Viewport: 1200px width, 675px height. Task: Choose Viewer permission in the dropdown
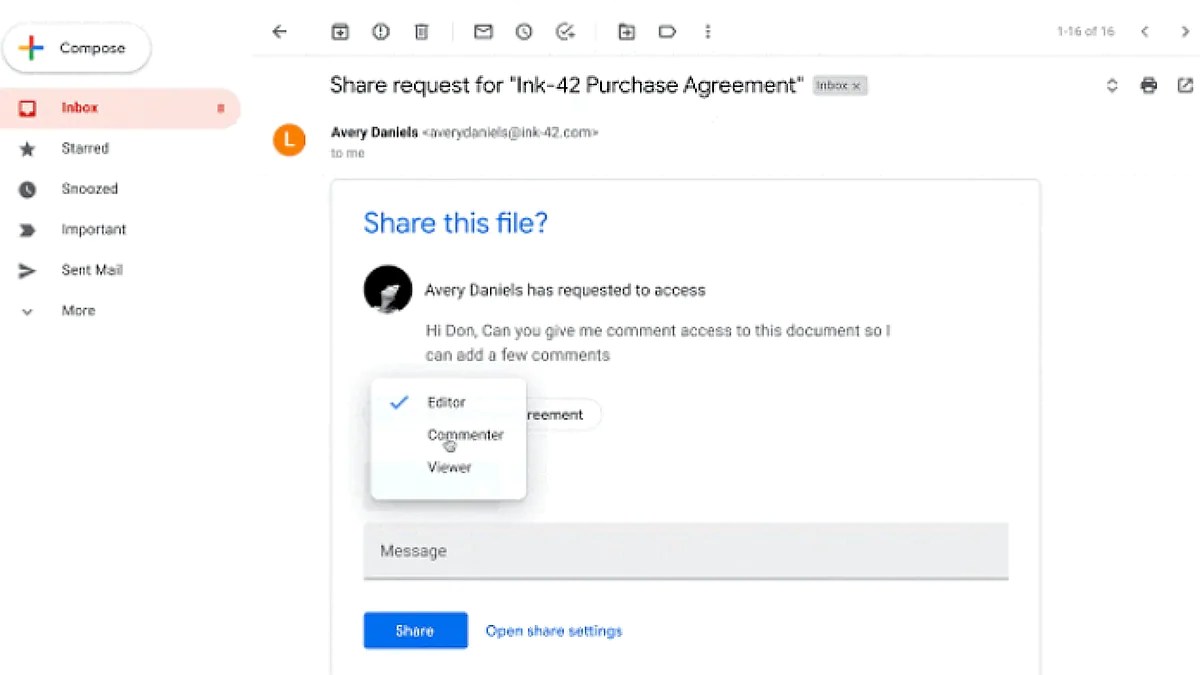(449, 466)
